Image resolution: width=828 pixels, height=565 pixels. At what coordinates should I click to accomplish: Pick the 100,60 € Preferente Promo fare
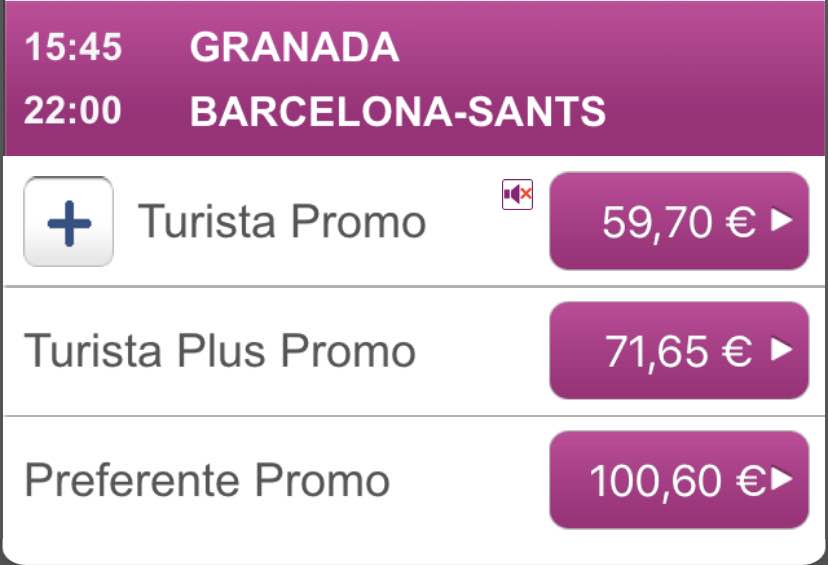point(679,479)
